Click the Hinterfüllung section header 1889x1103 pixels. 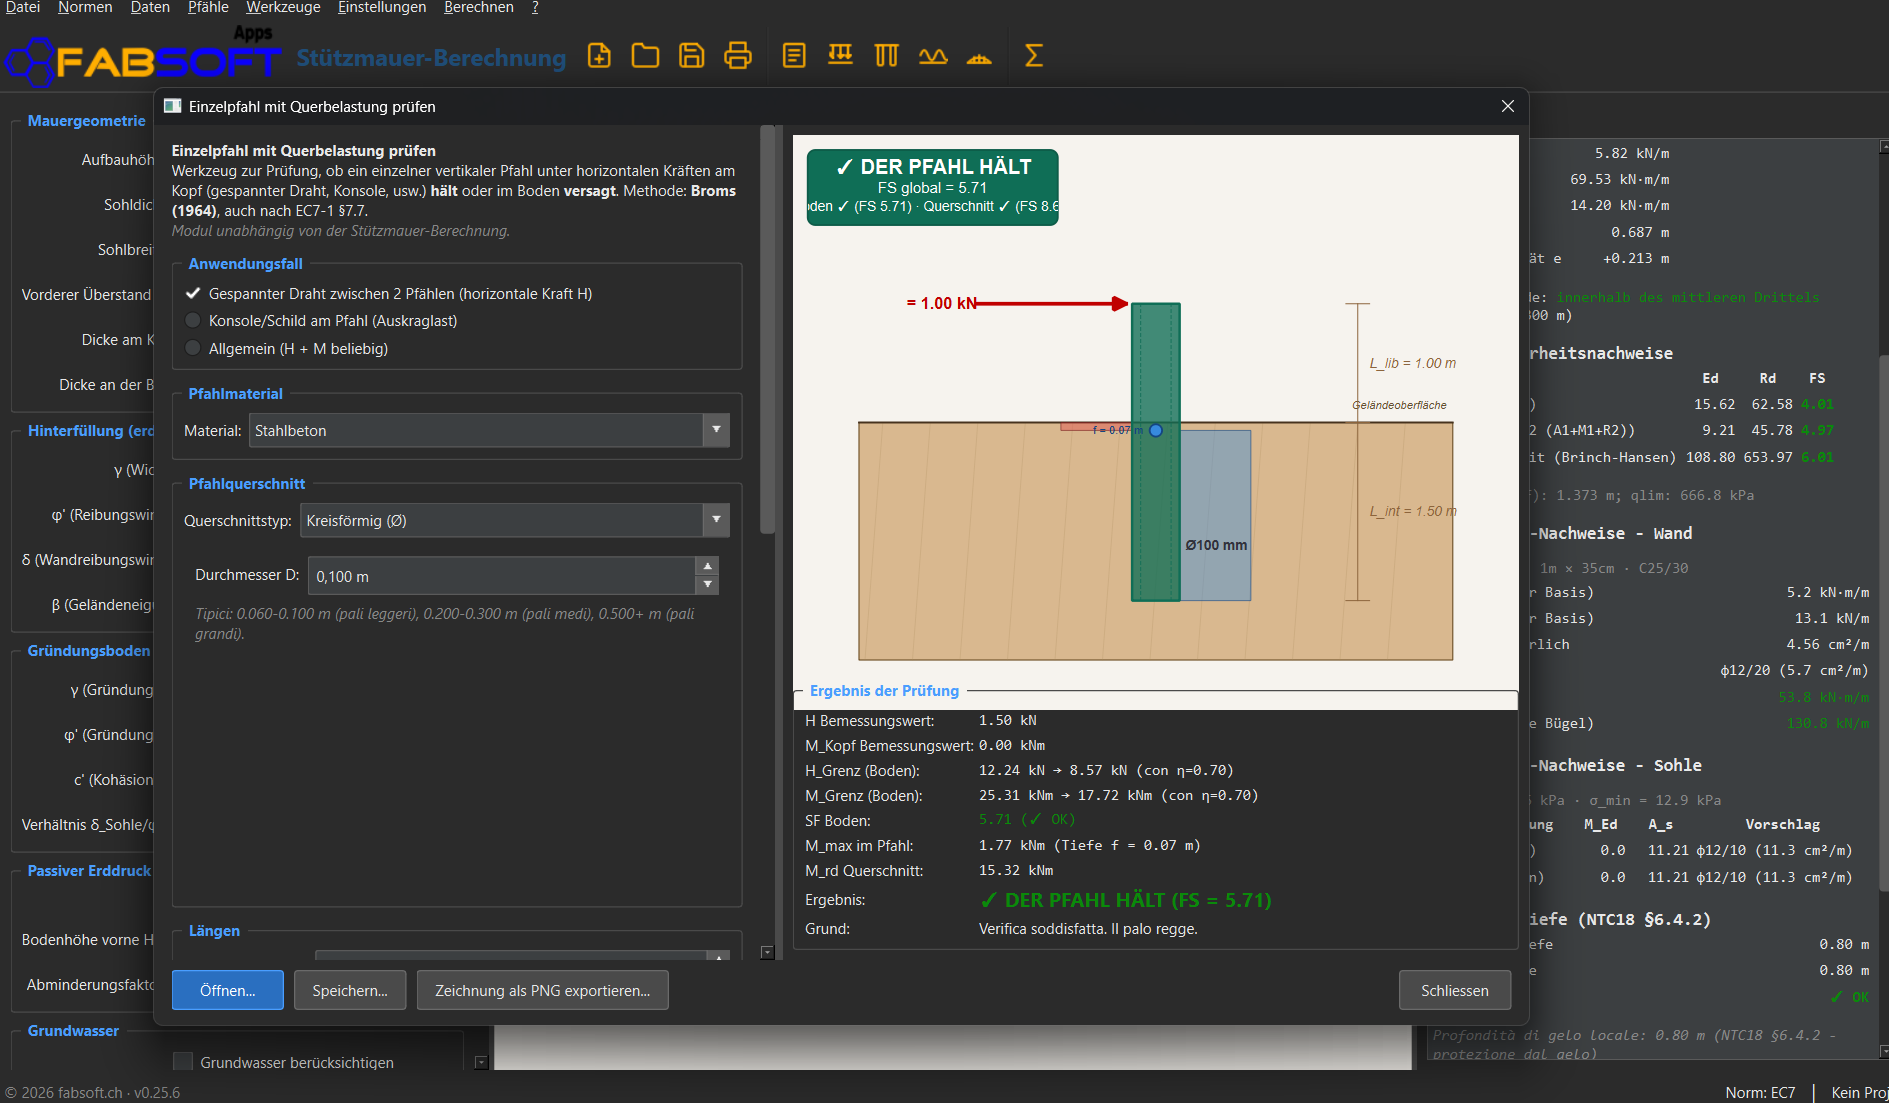point(91,430)
